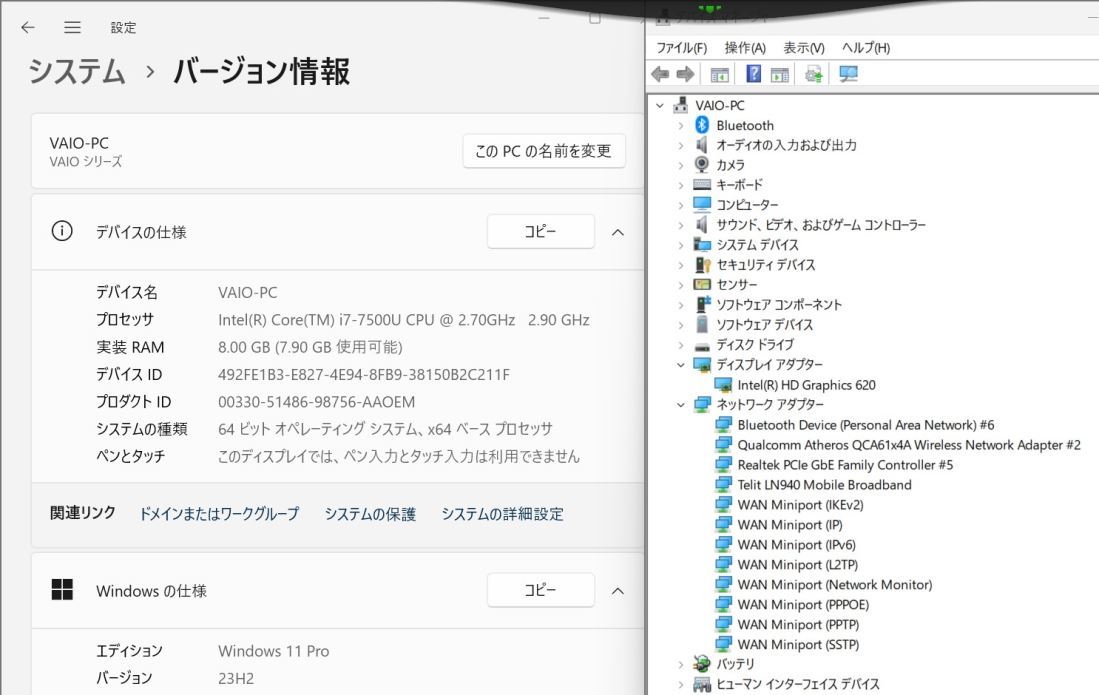1099x695 pixels.
Task: Open the ヘルプ(H) menu
Action: click(x=866, y=48)
